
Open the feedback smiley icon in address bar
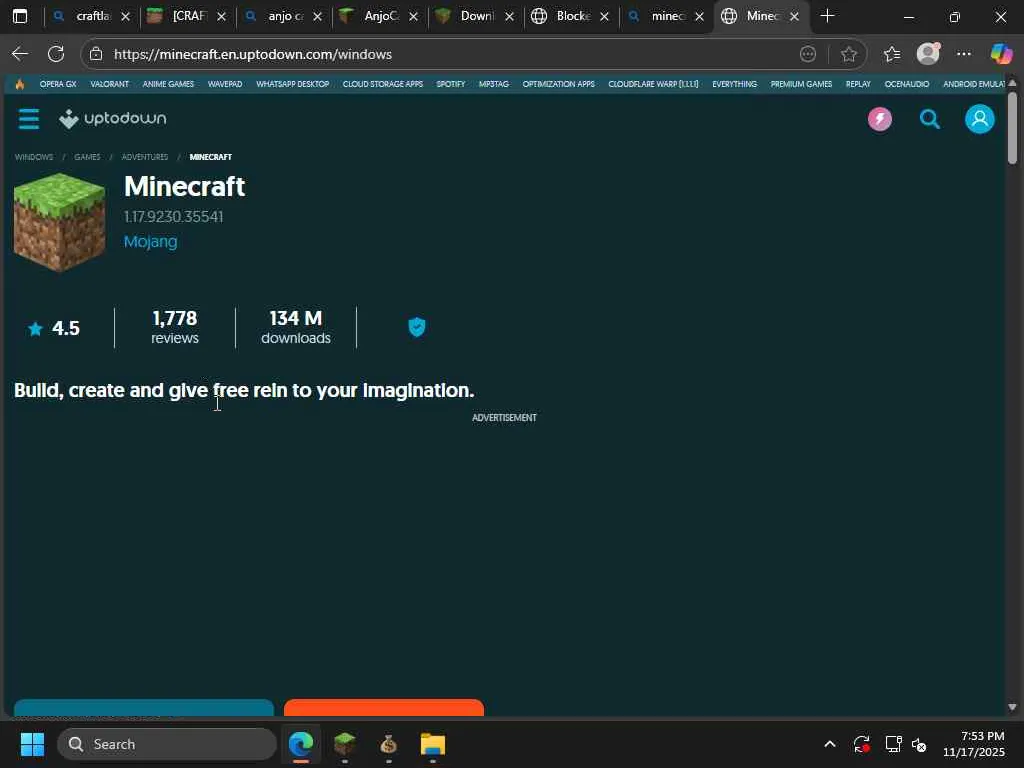pyautogui.click(x=808, y=54)
